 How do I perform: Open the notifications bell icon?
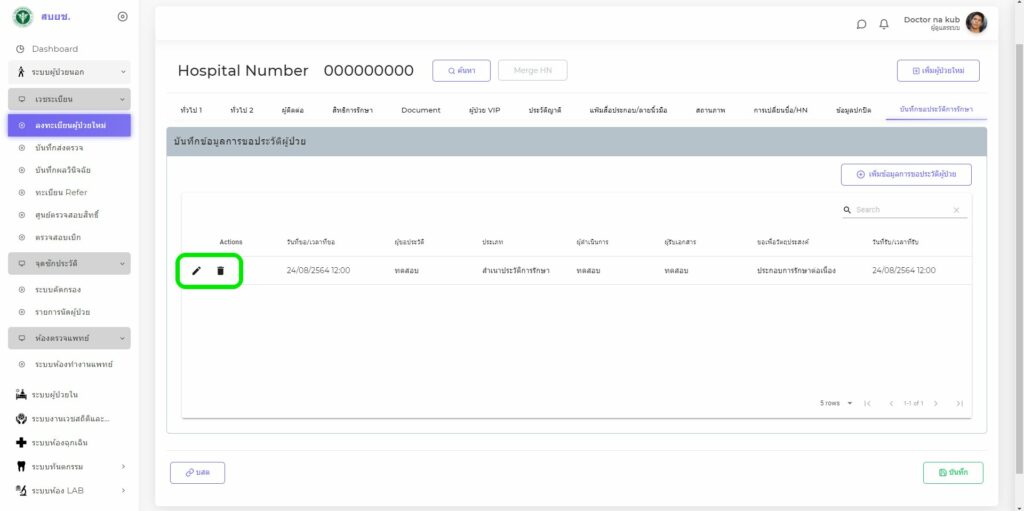click(884, 25)
